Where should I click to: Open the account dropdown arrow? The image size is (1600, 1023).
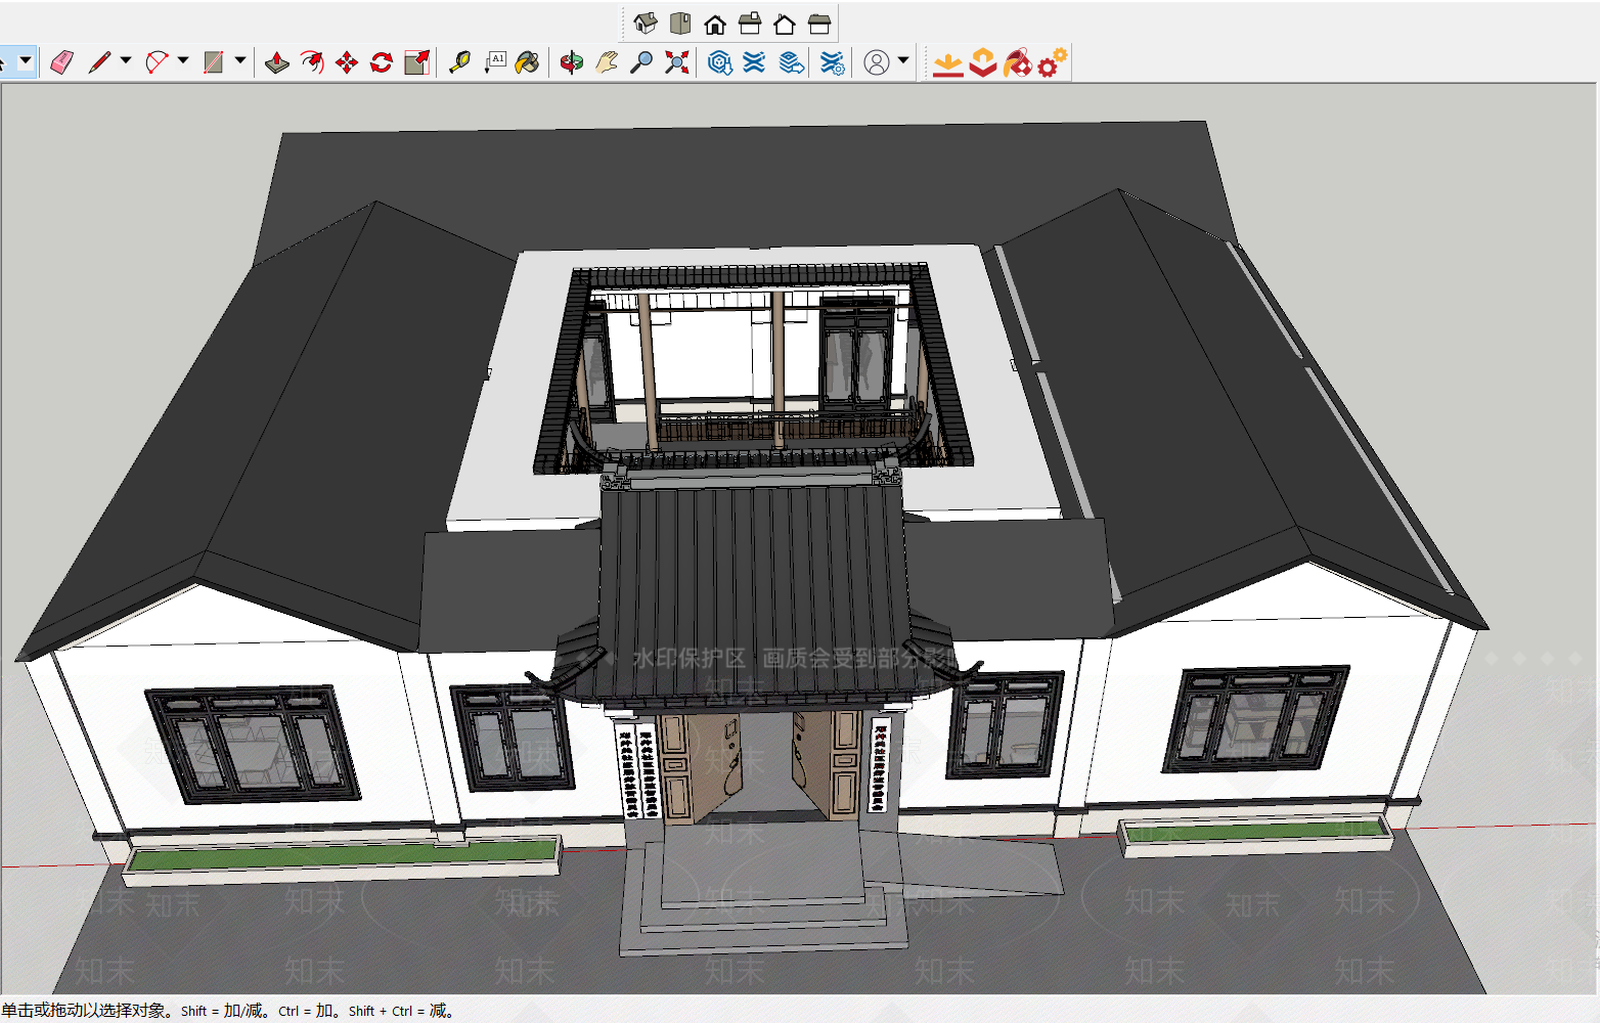click(x=903, y=61)
